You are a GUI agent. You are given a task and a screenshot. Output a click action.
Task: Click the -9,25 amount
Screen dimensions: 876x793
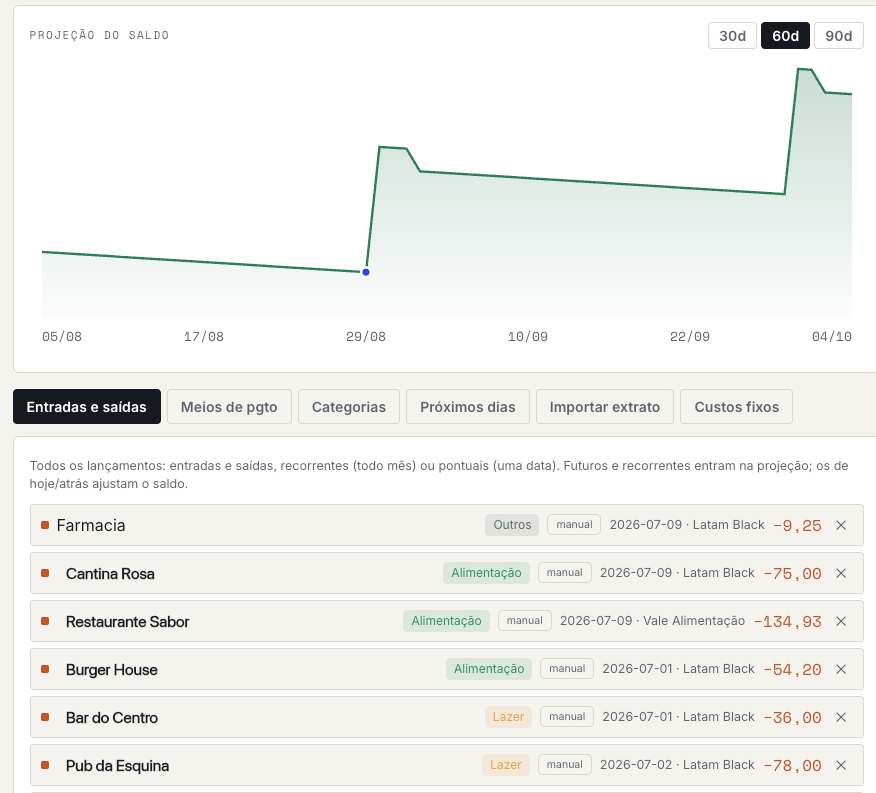click(x=797, y=526)
